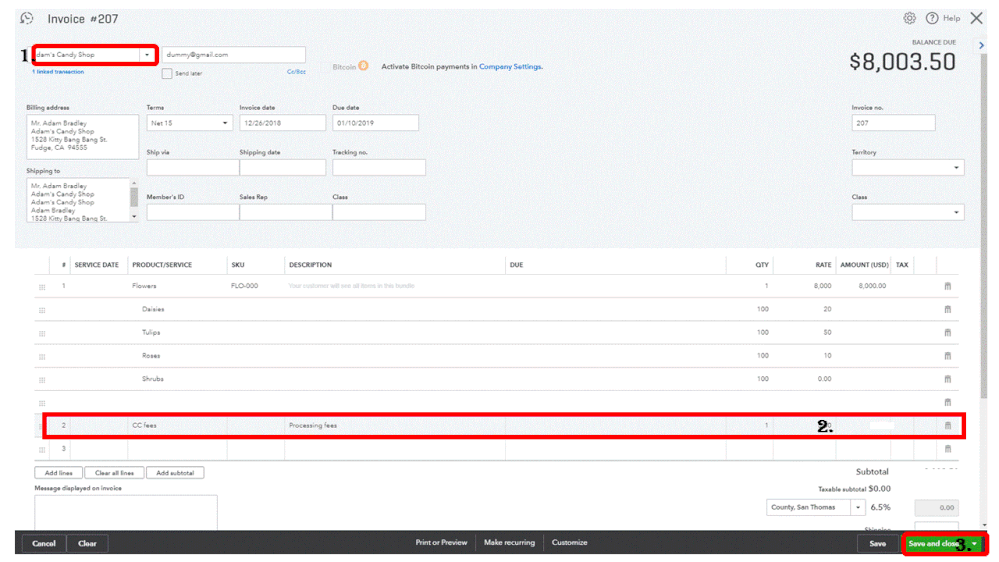Click the Ship via field
This screenshot has width=999, height=562.
pos(193,168)
